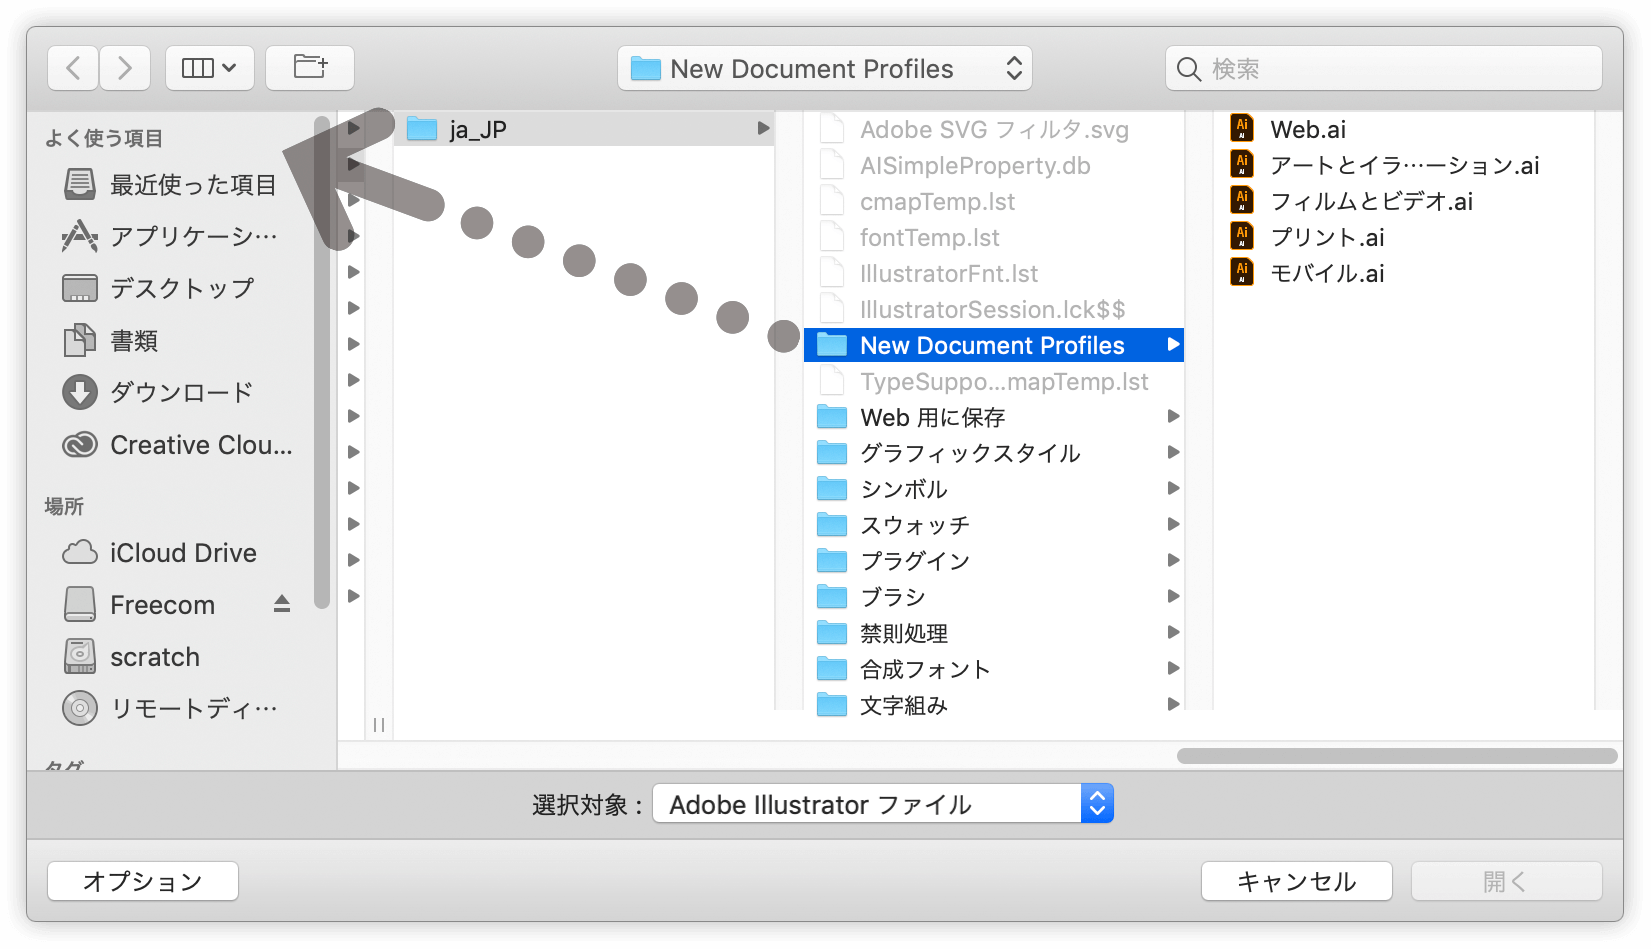Open the New Document Profiles path popup
The image size is (1651, 949).
pos(825,68)
